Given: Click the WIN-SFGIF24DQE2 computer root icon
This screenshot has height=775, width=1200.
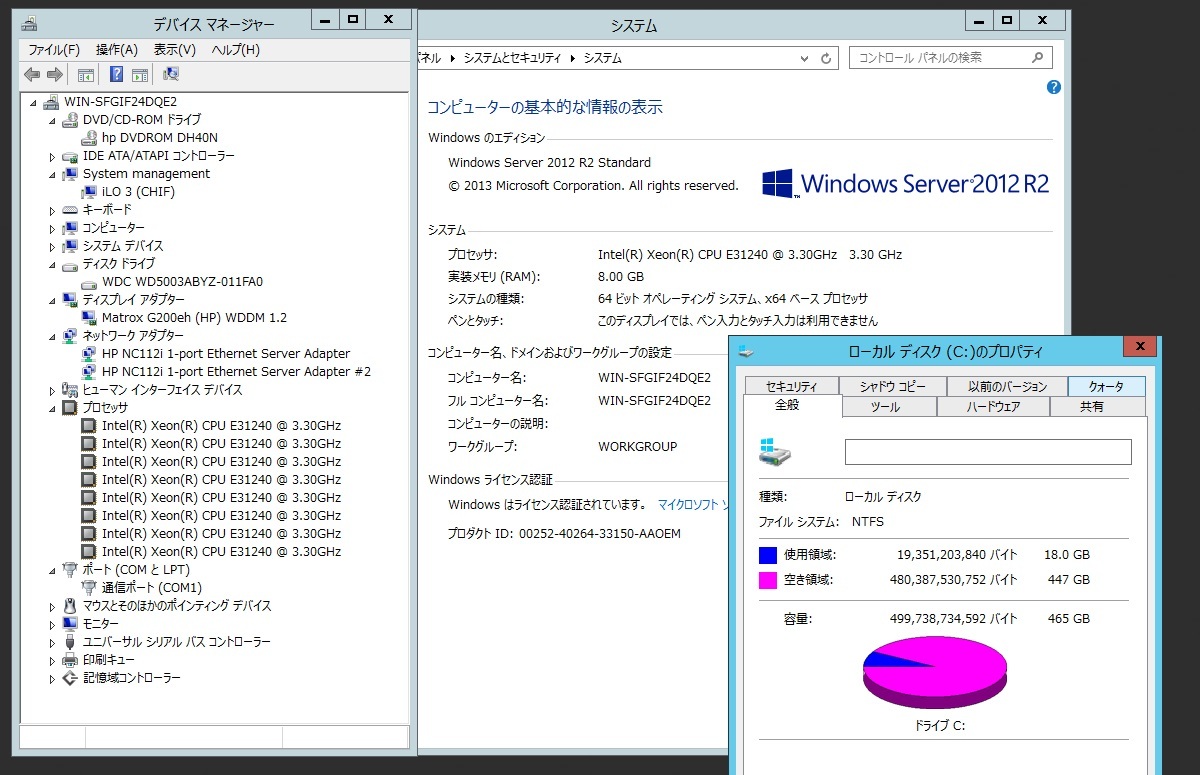Looking at the screenshot, I should (51, 101).
